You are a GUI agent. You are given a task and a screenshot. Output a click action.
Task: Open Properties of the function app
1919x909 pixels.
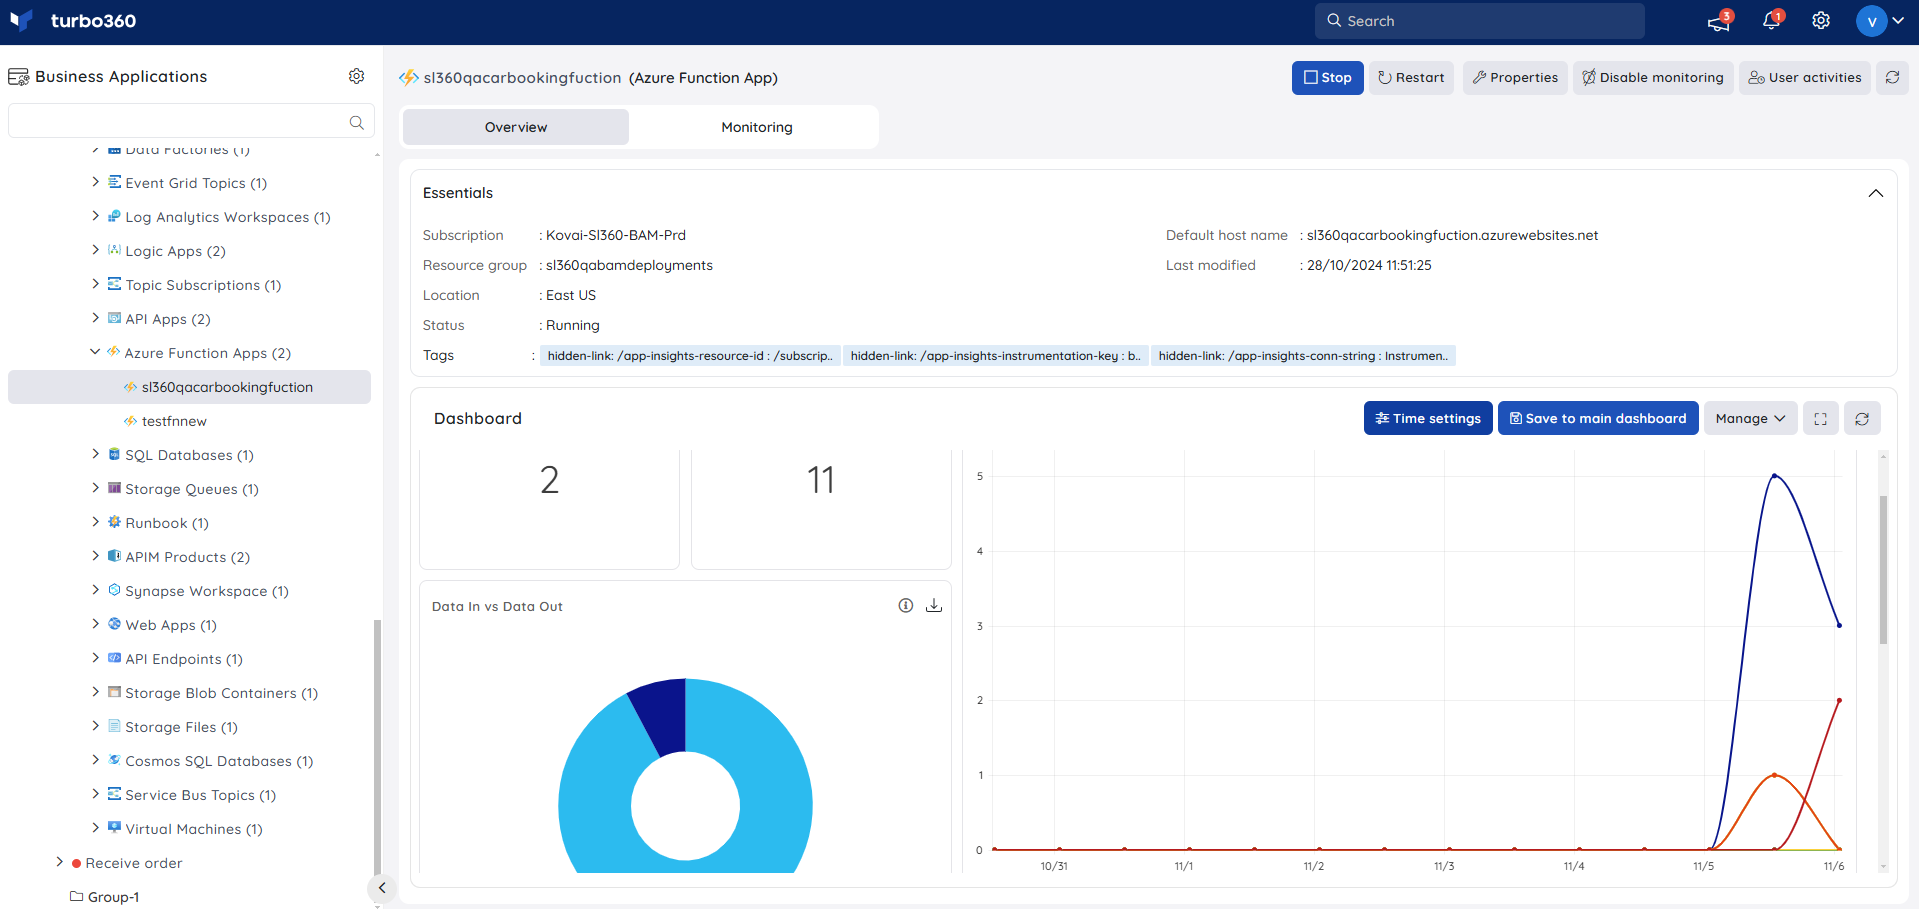(x=1515, y=78)
